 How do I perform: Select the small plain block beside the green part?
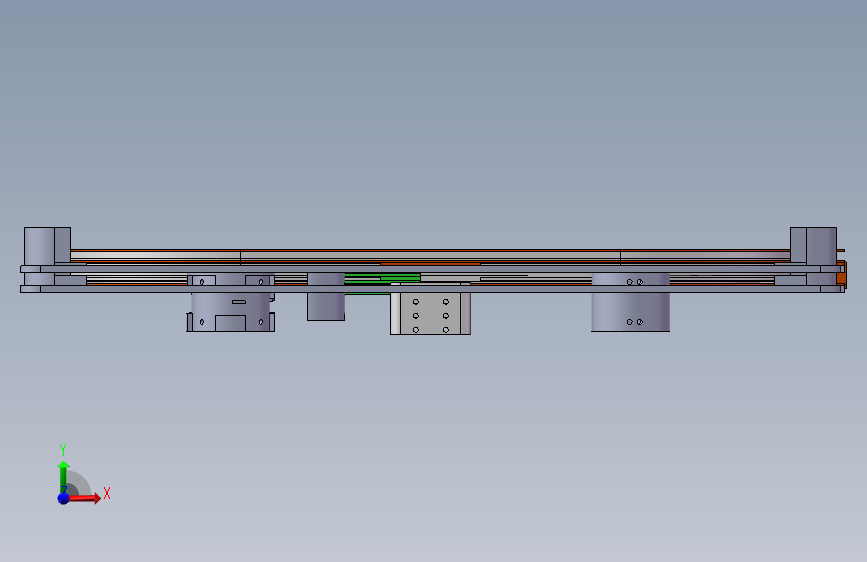(326, 296)
